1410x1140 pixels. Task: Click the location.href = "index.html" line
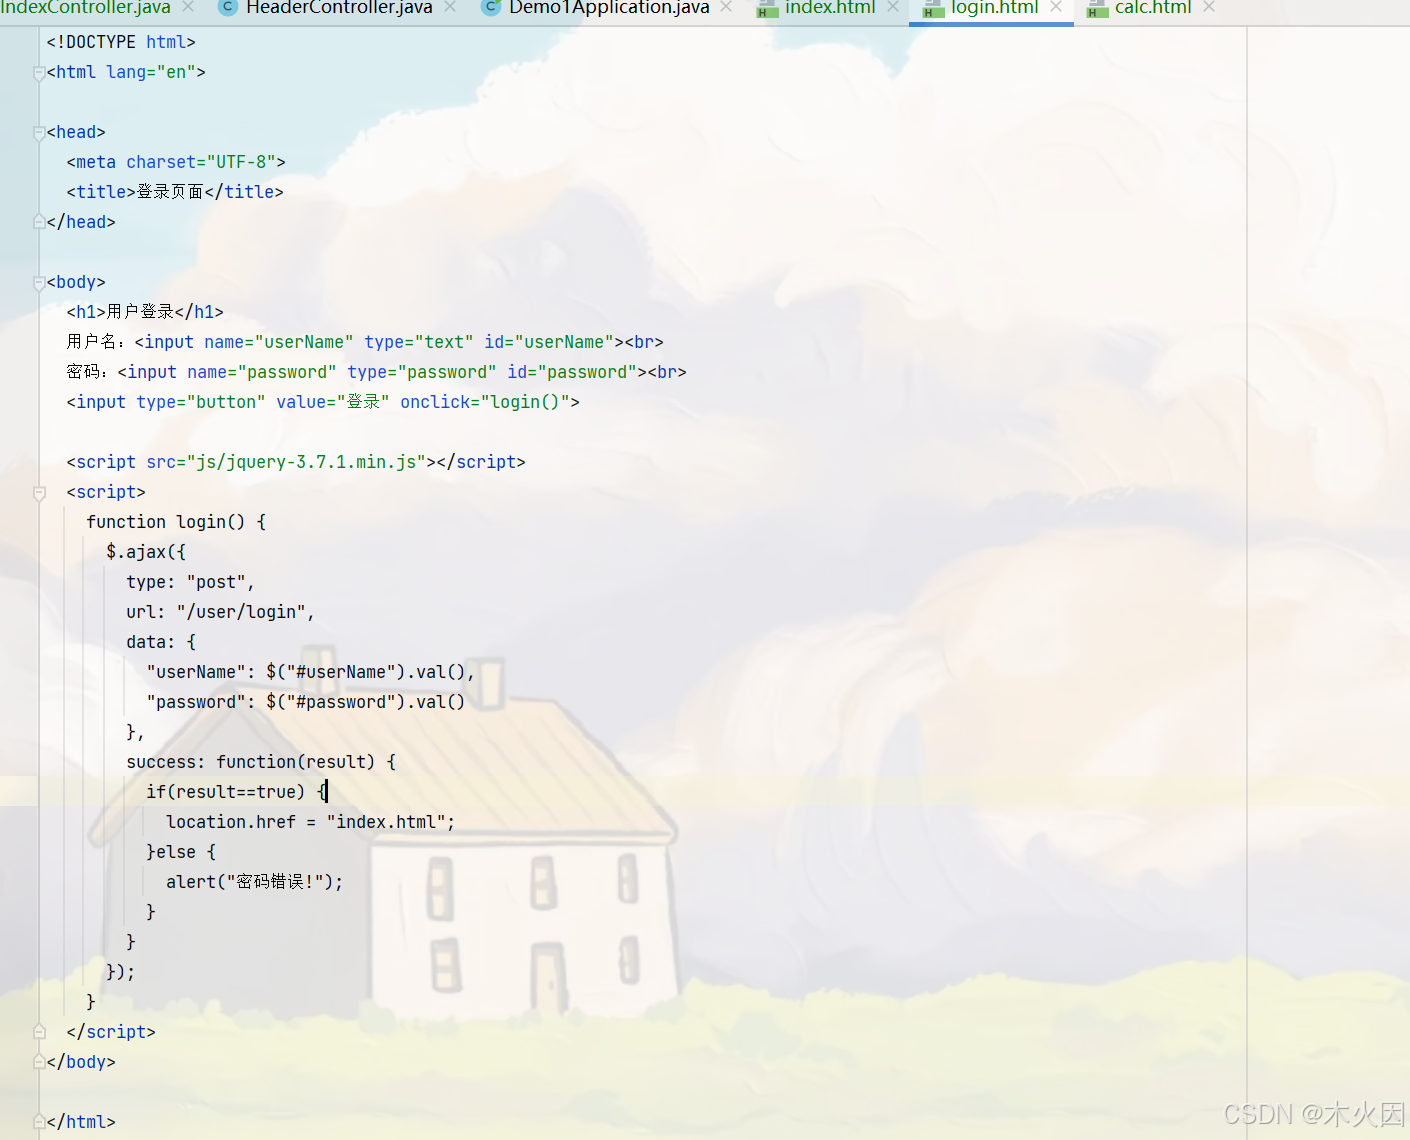point(310,822)
